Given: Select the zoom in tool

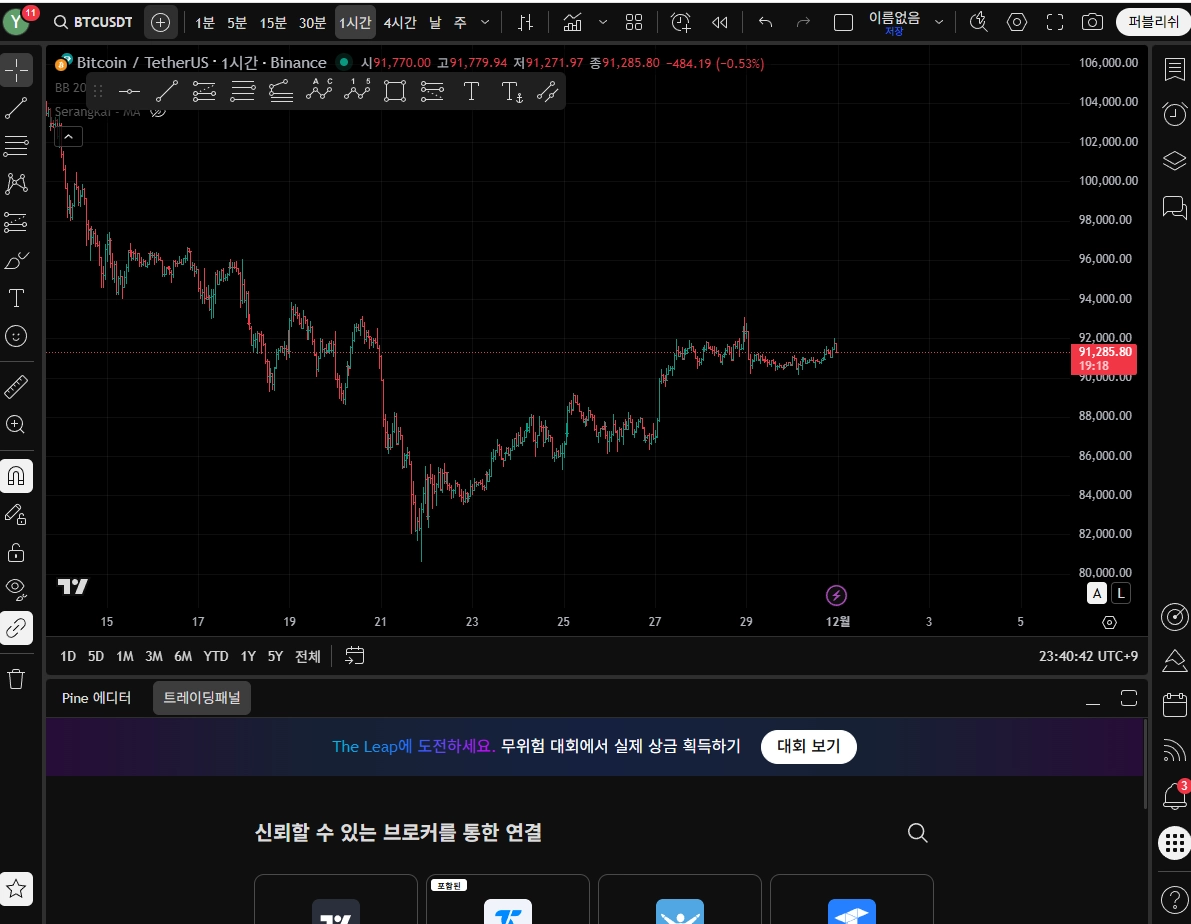Looking at the screenshot, I should [17, 424].
